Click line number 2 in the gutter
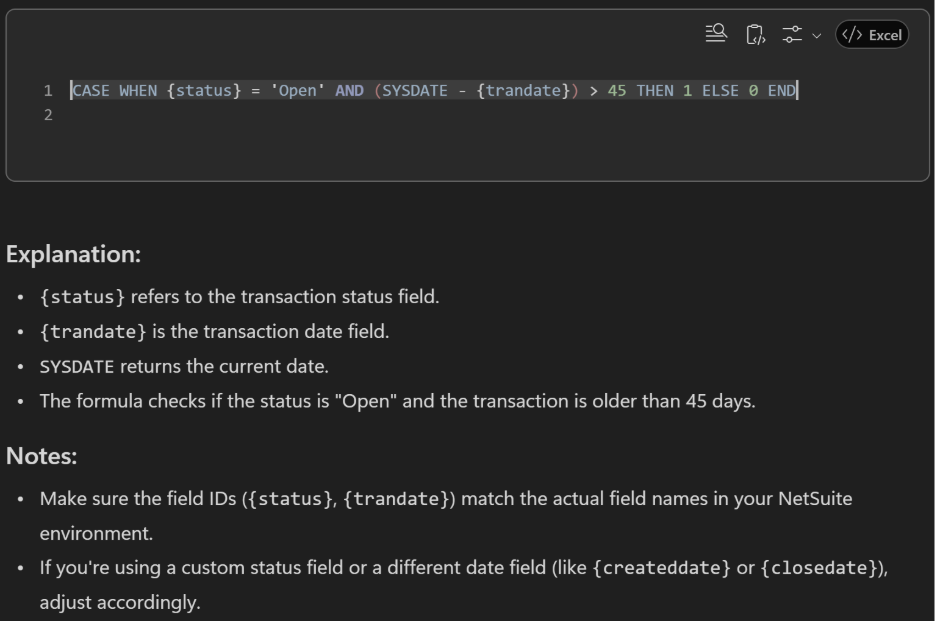 pyautogui.click(x=47, y=115)
